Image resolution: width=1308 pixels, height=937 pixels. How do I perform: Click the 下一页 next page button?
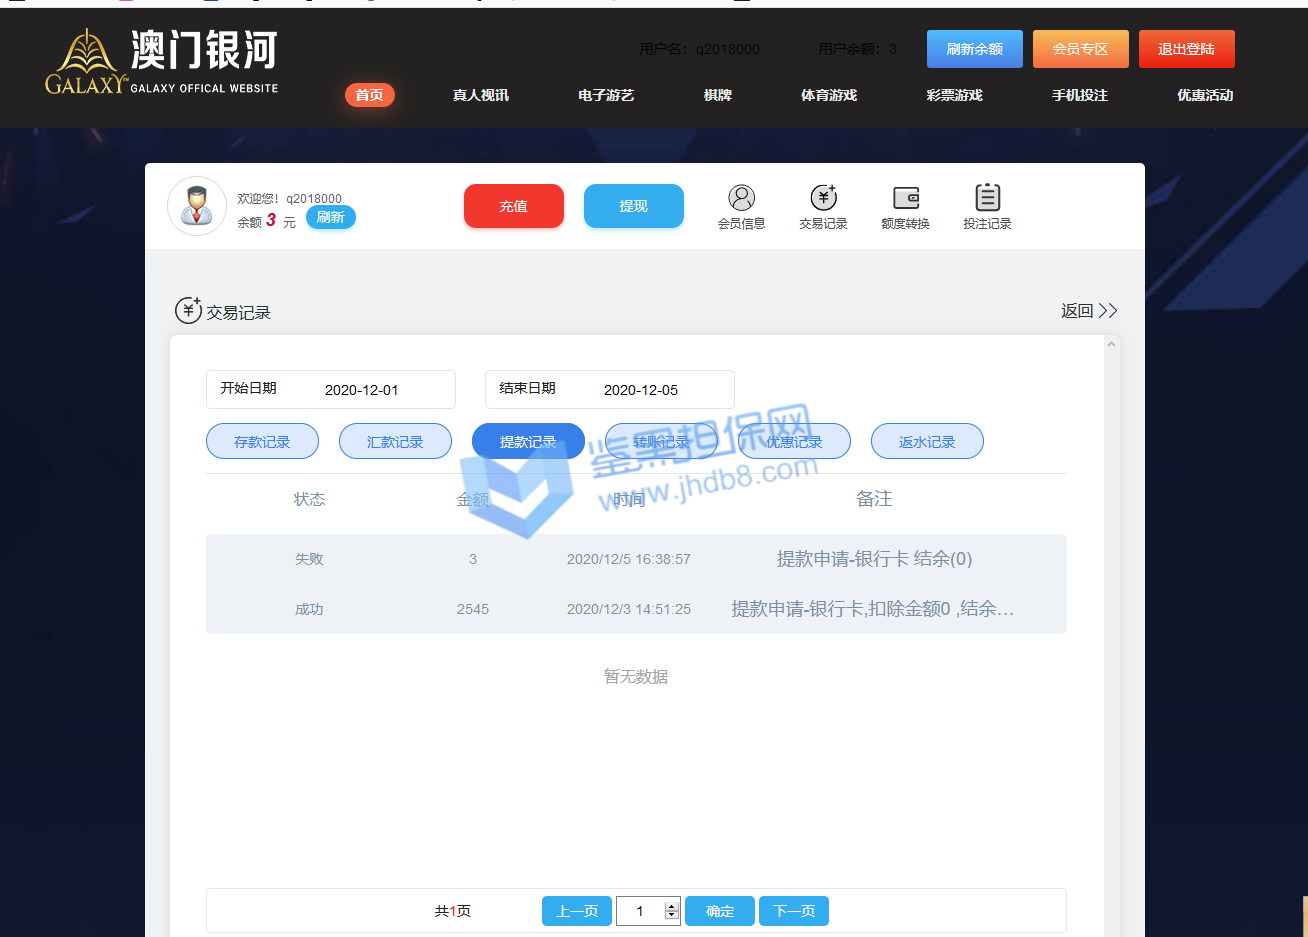(794, 911)
